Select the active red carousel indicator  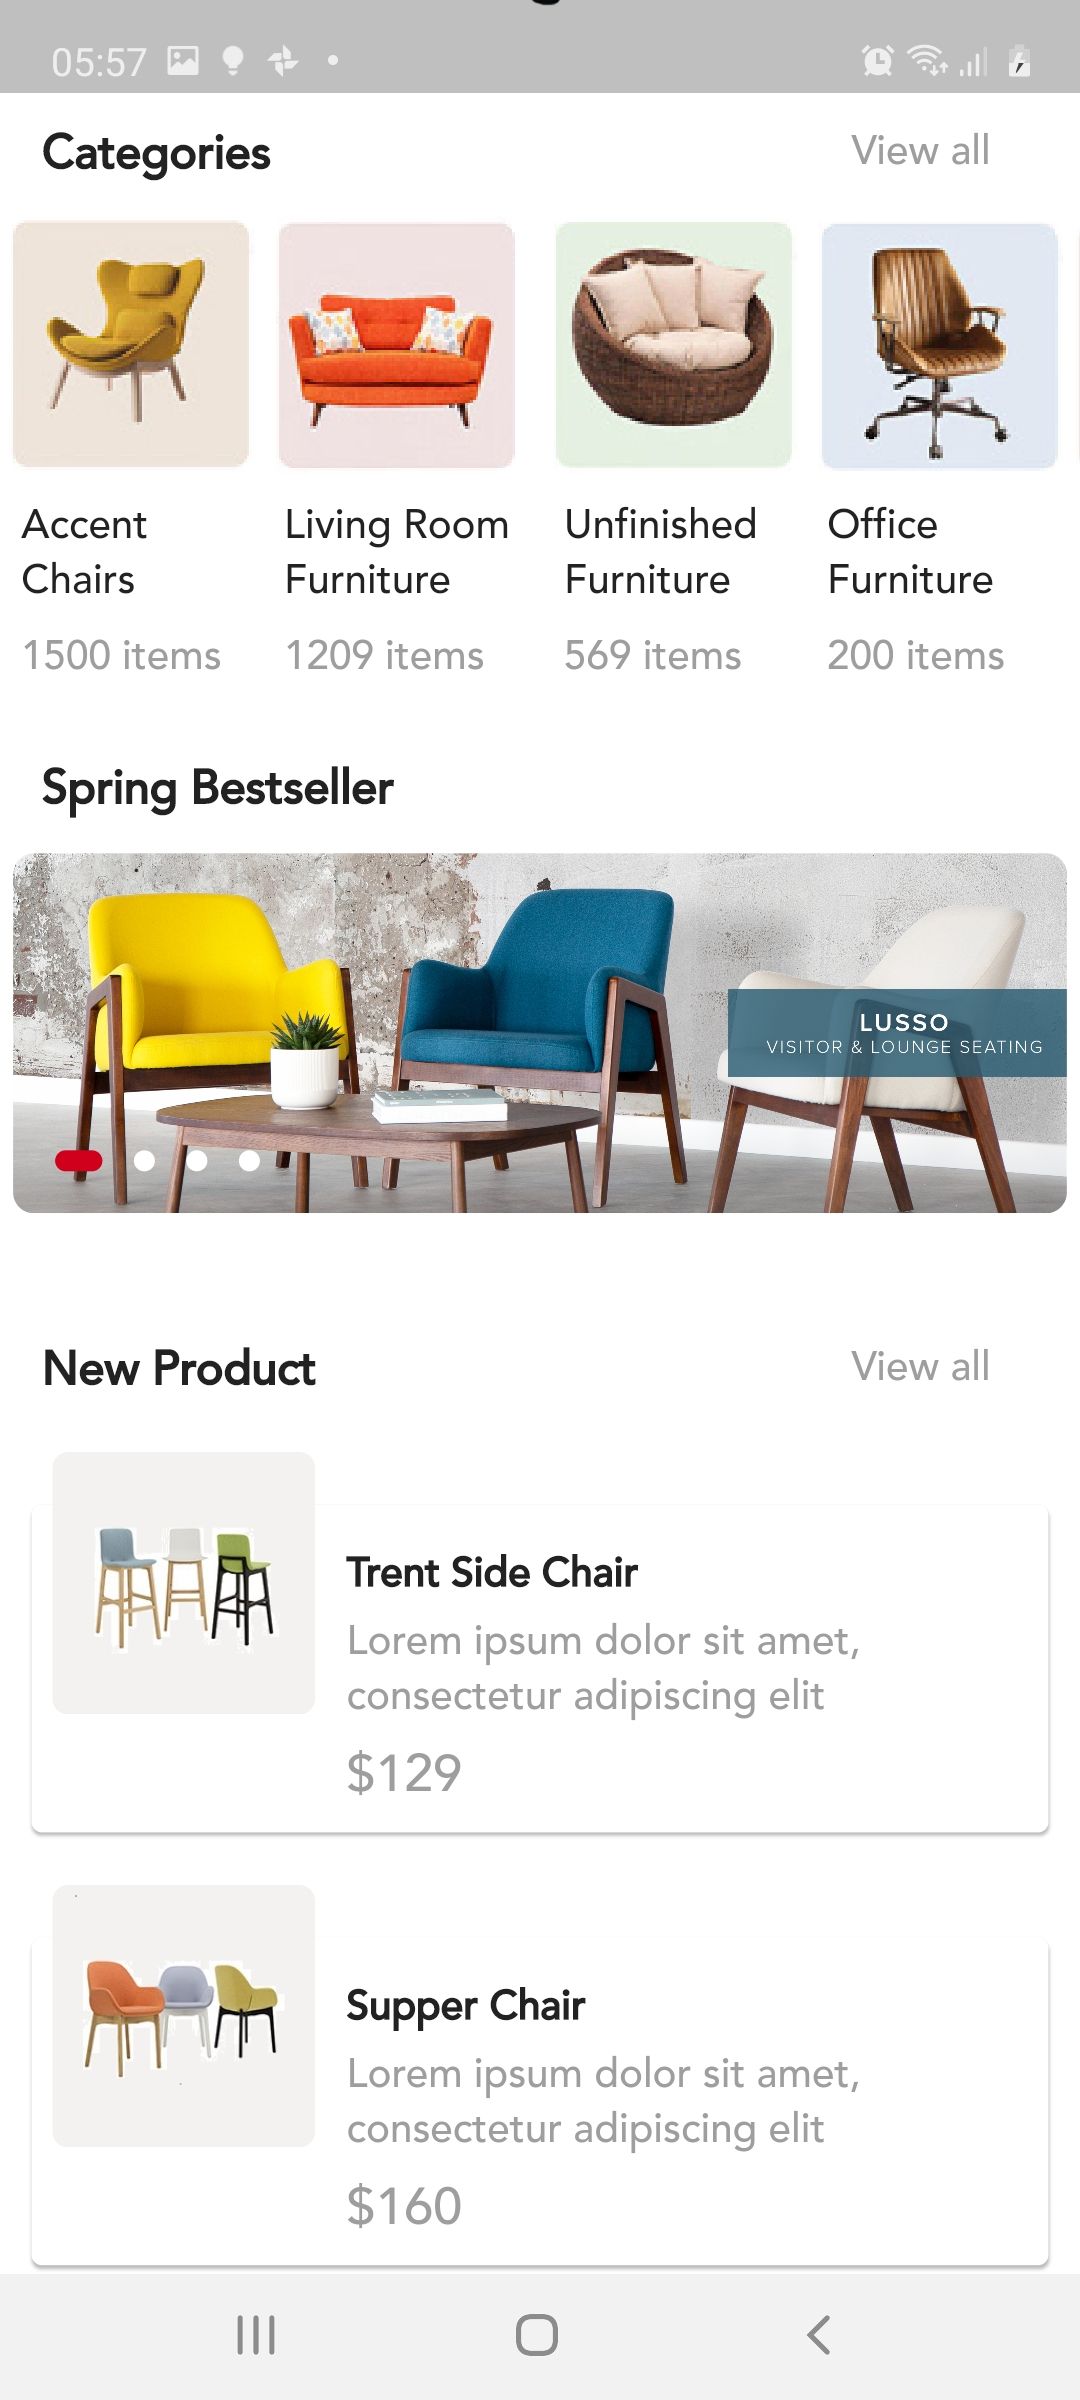(79, 1160)
